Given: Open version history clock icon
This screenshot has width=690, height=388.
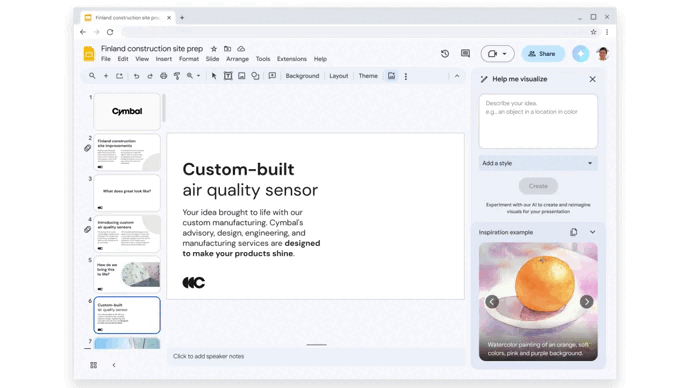Looking at the screenshot, I should point(445,54).
